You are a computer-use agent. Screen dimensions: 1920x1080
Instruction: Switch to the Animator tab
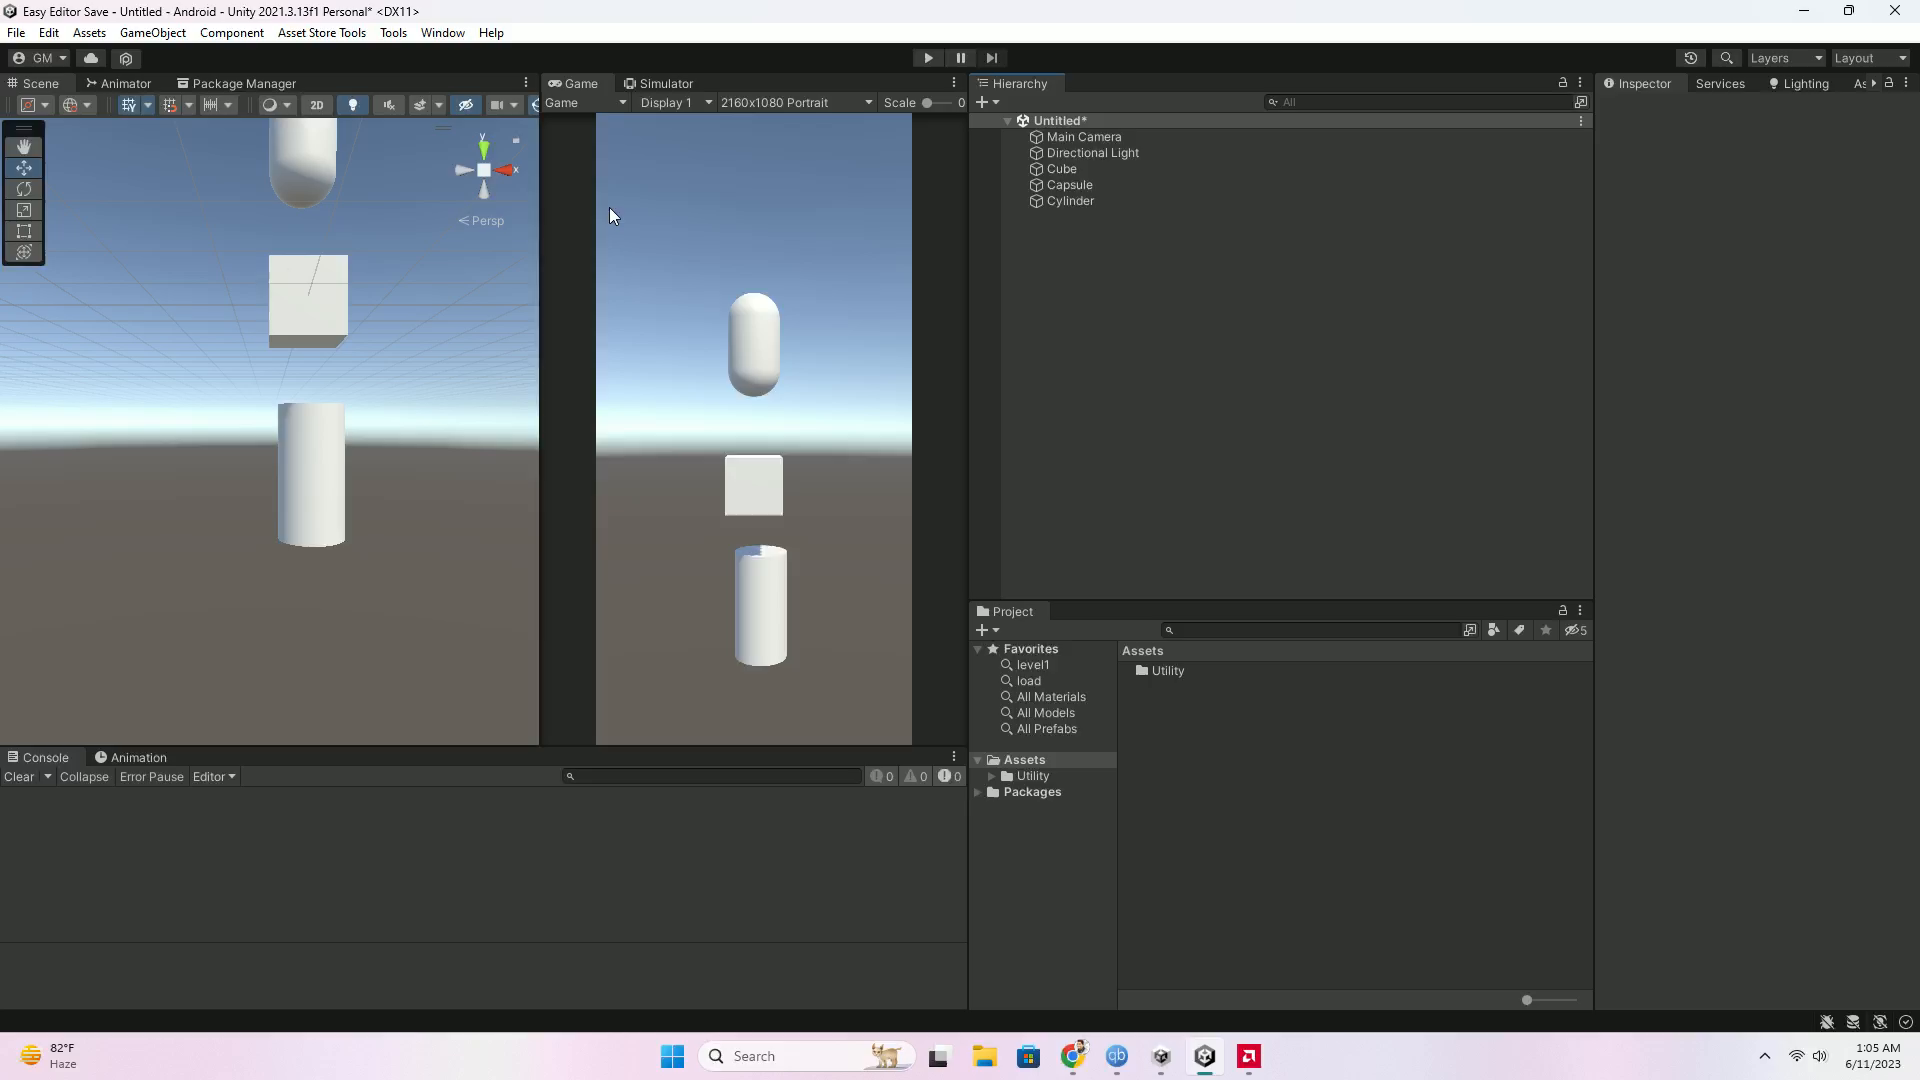[x=118, y=83]
